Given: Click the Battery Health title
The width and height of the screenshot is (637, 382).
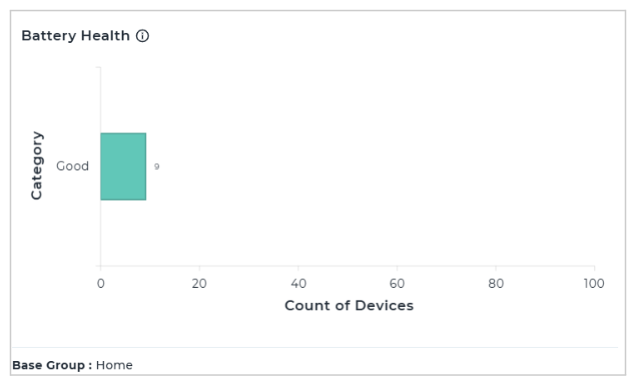Looking at the screenshot, I should [x=76, y=36].
